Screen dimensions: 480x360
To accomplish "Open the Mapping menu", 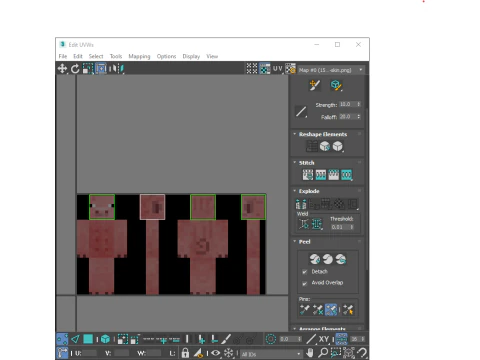I will (x=139, y=56).
